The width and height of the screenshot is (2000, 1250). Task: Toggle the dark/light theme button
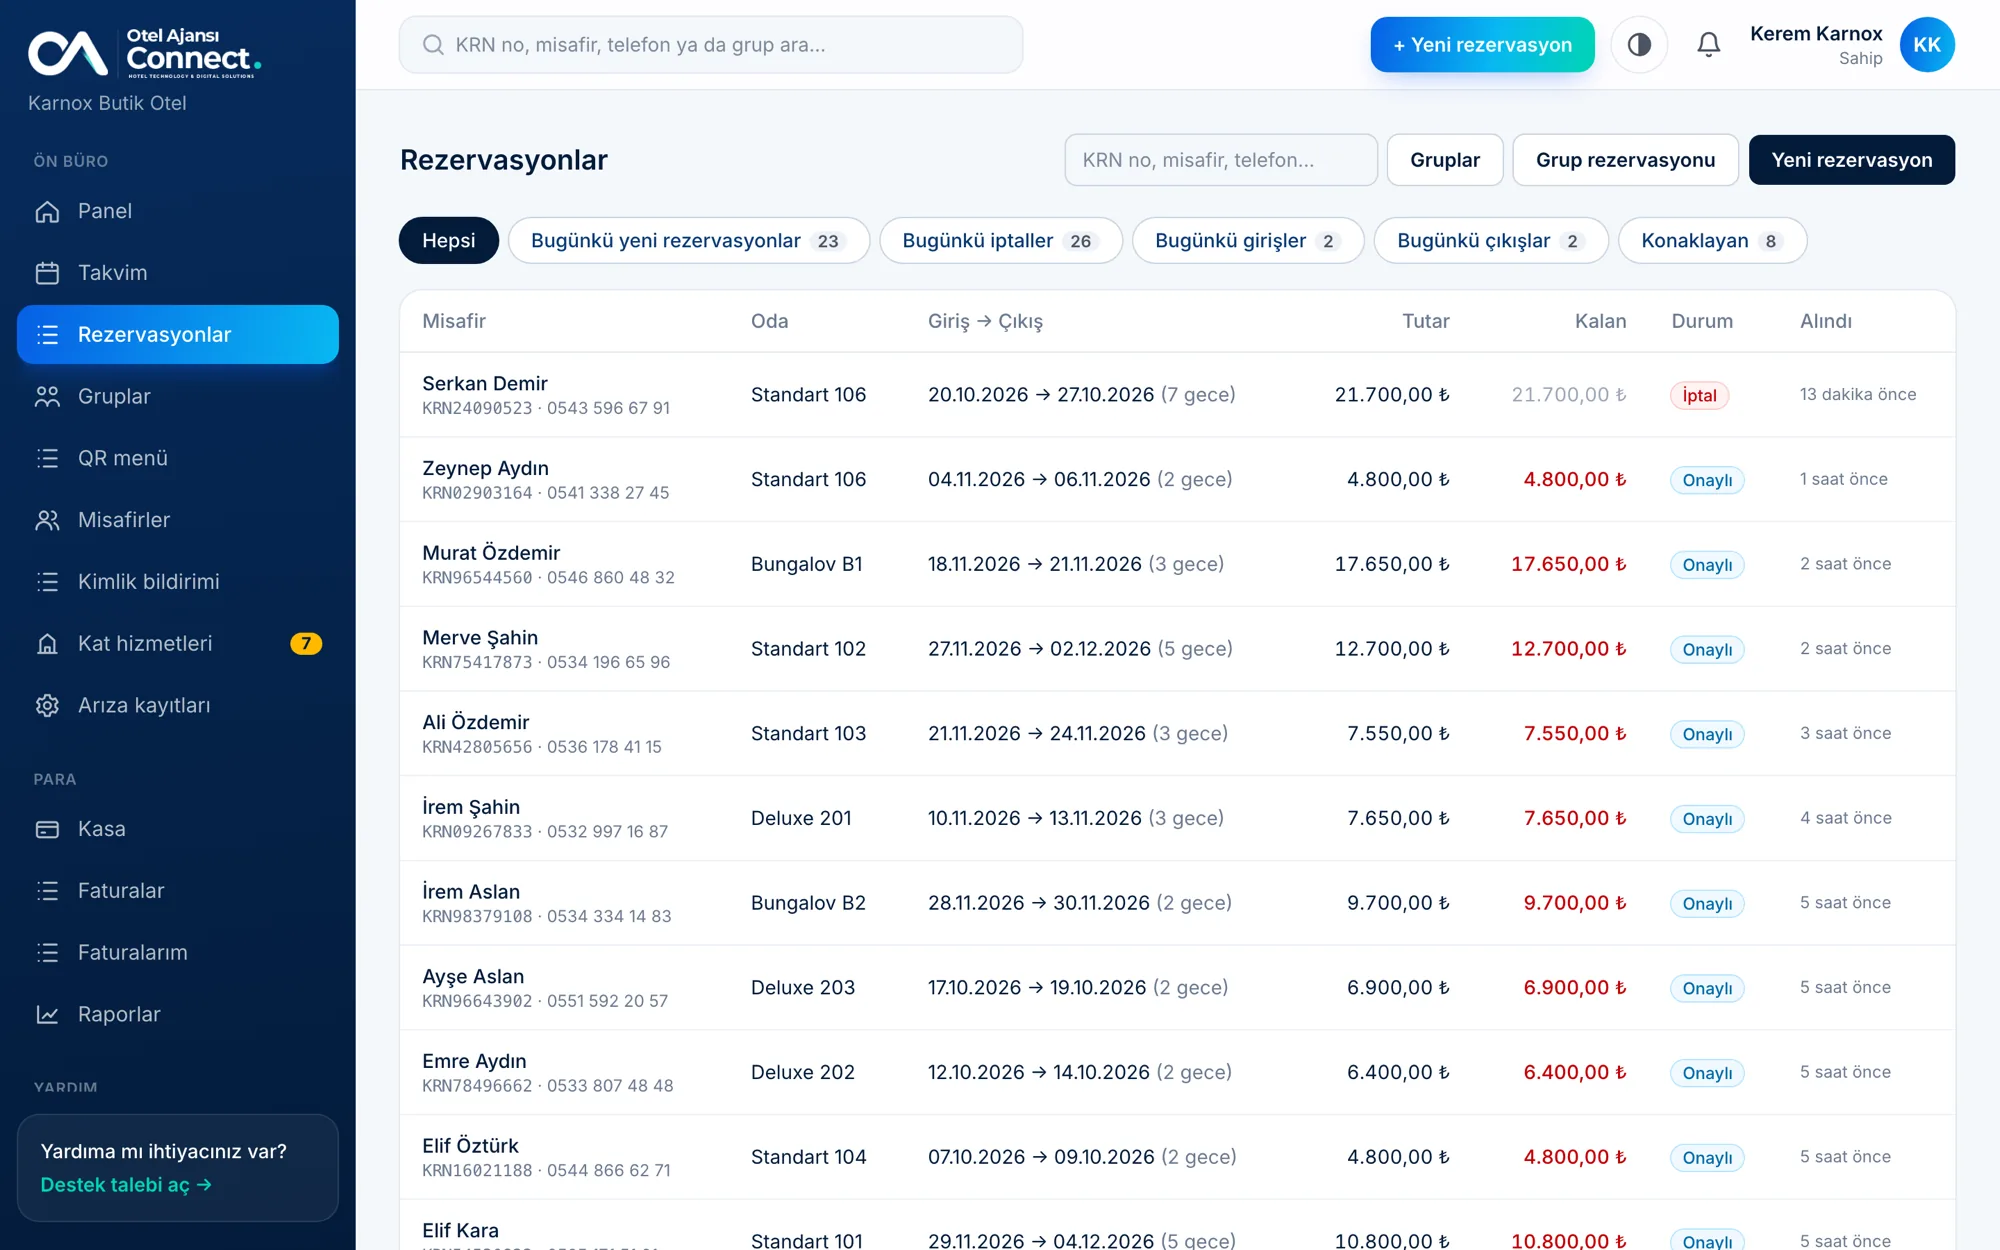click(x=1639, y=45)
